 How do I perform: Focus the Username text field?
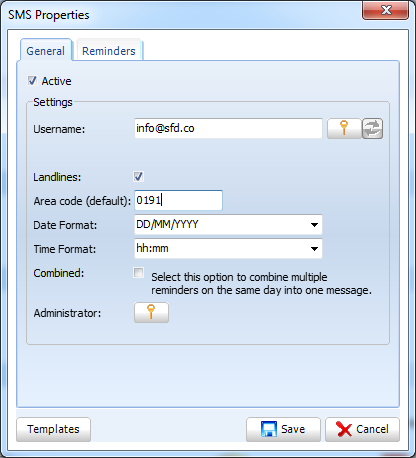pos(228,128)
